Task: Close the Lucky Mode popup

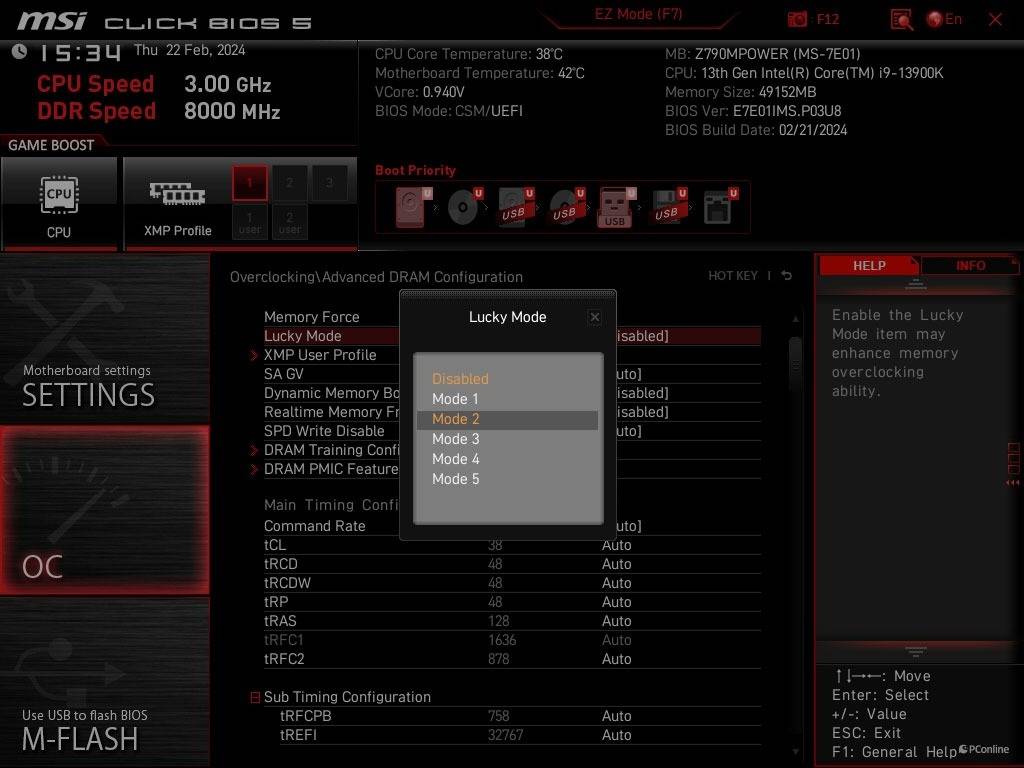Action: pyautogui.click(x=594, y=317)
